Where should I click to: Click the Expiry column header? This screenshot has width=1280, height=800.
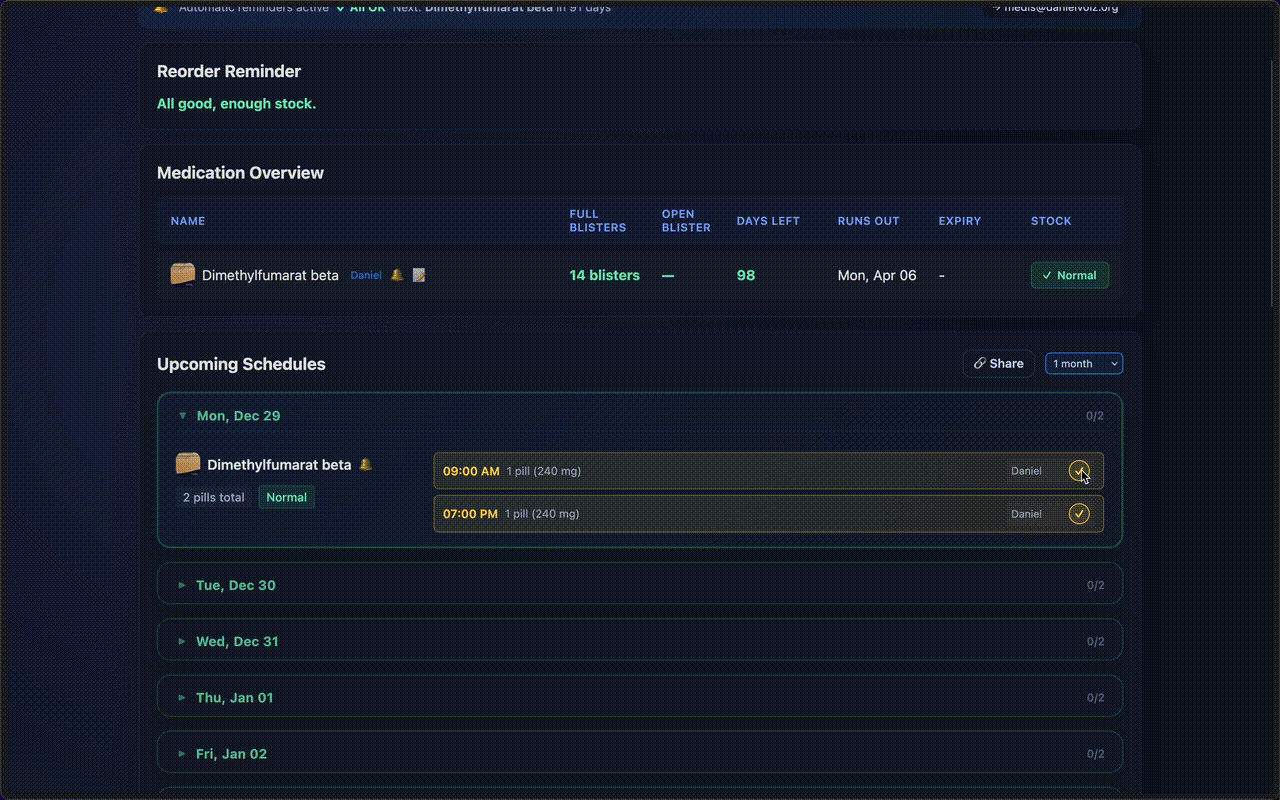click(x=960, y=221)
